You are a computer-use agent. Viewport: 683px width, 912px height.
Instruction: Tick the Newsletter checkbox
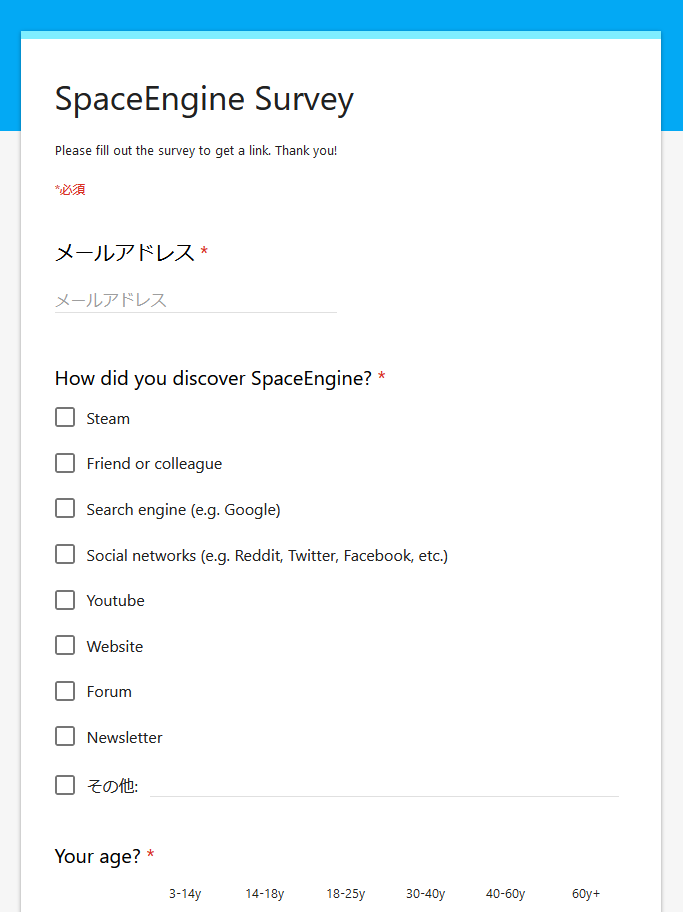[65, 736]
